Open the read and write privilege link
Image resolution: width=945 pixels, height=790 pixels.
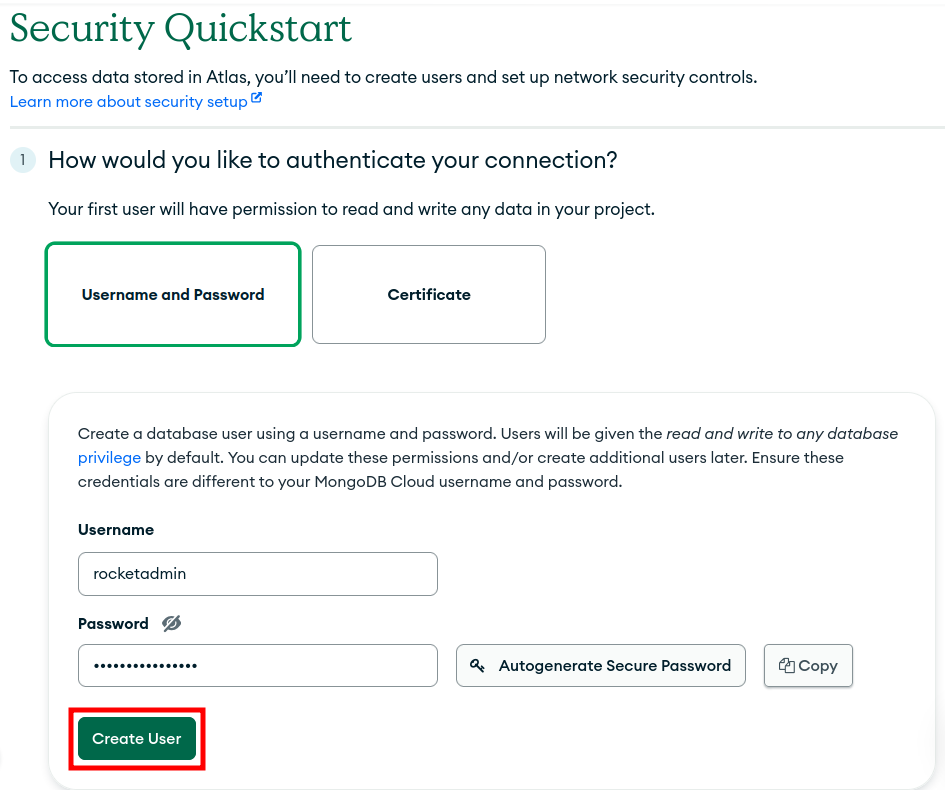pyautogui.click(x=109, y=458)
